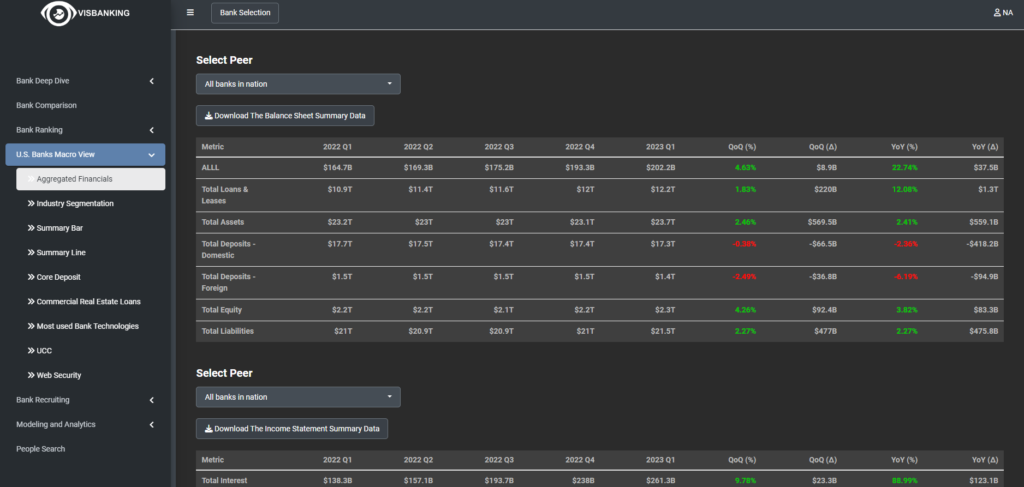This screenshot has width=1024, height=487.
Task: Open the NA user profile icon
Action: 996,12
